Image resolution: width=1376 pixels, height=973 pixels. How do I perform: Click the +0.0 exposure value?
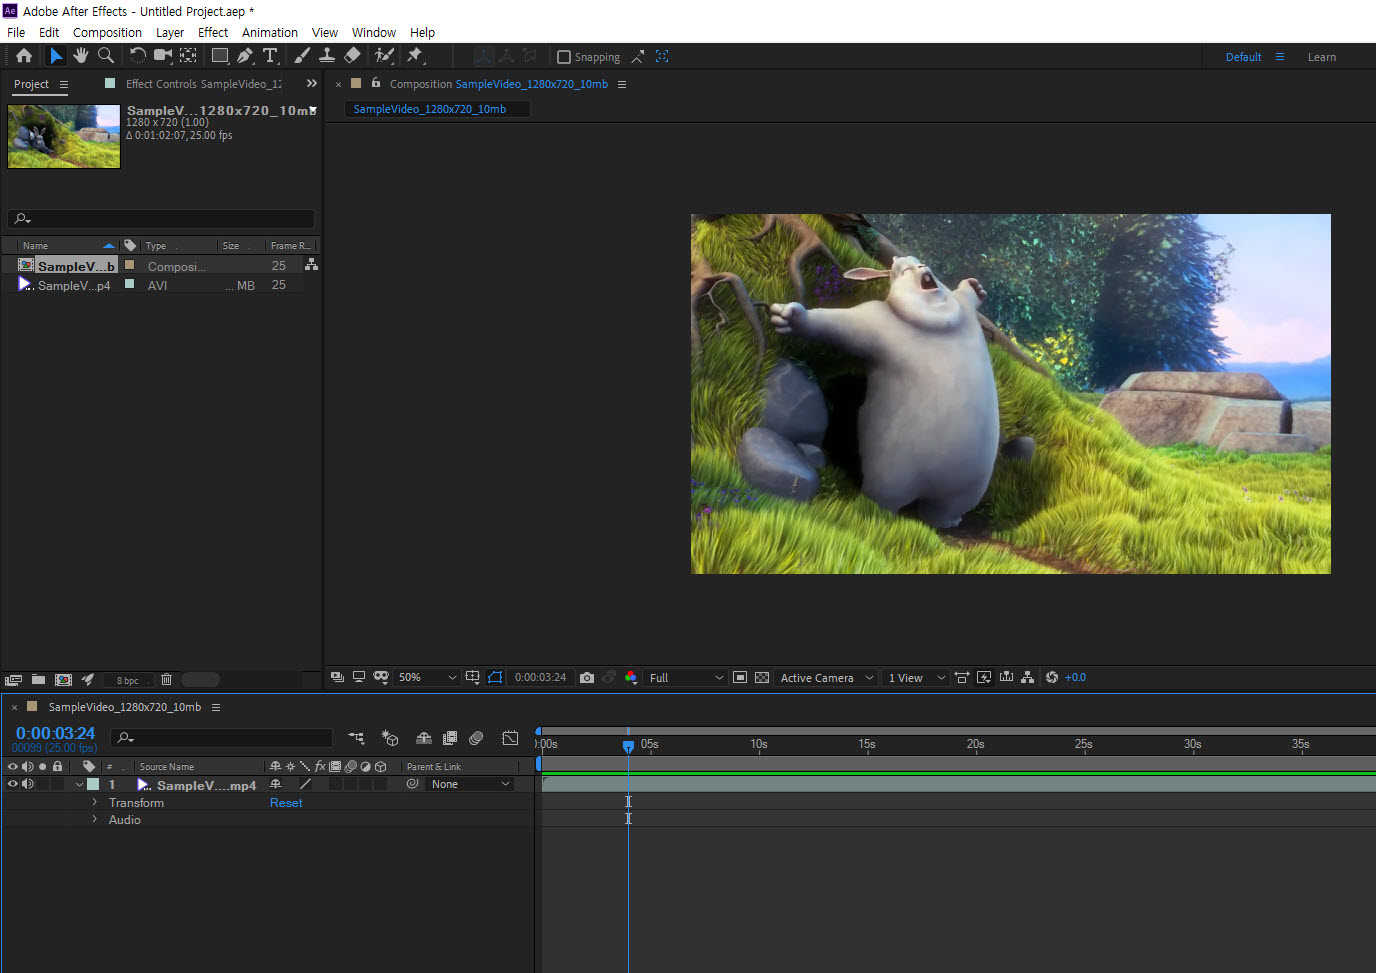pyautogui.click(x=1075, y=678)
